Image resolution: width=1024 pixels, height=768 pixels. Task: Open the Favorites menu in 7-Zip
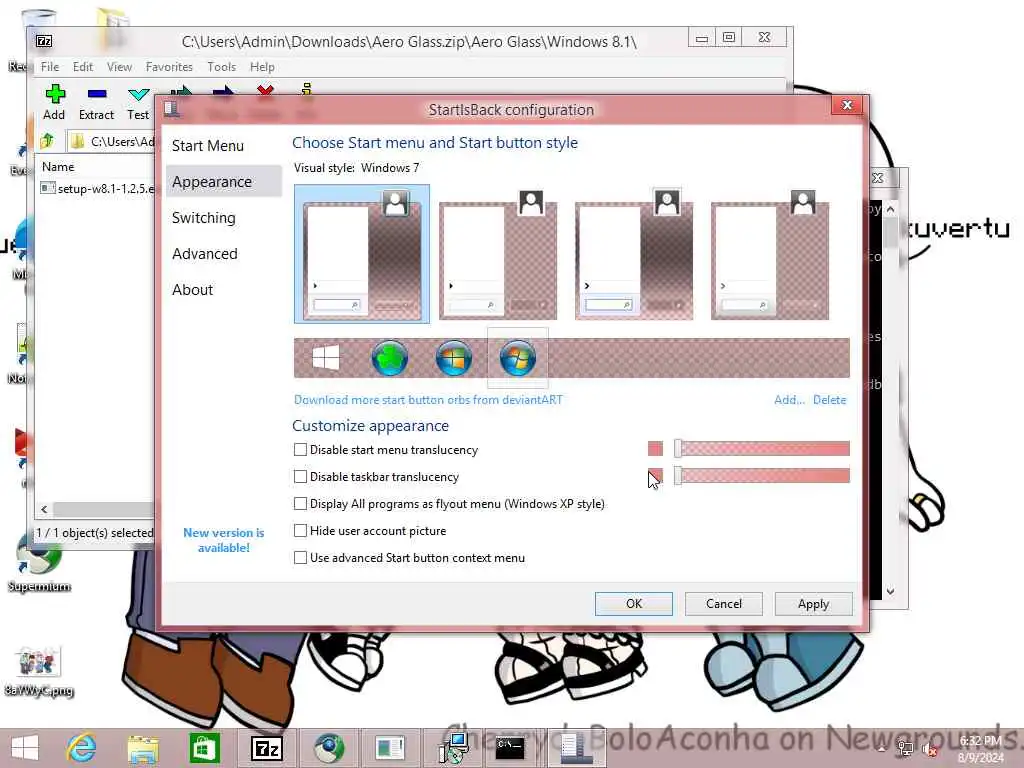pyautogui.click(x=169, y=67)
